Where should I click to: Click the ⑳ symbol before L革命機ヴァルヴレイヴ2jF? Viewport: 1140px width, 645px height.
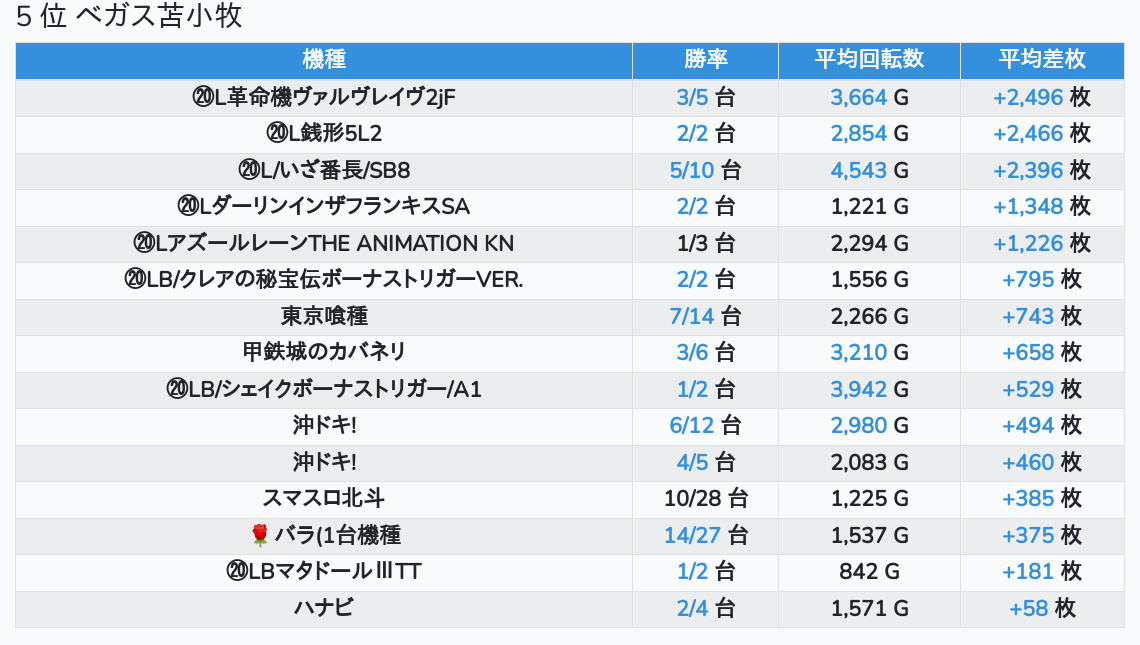tap(202, 98)
